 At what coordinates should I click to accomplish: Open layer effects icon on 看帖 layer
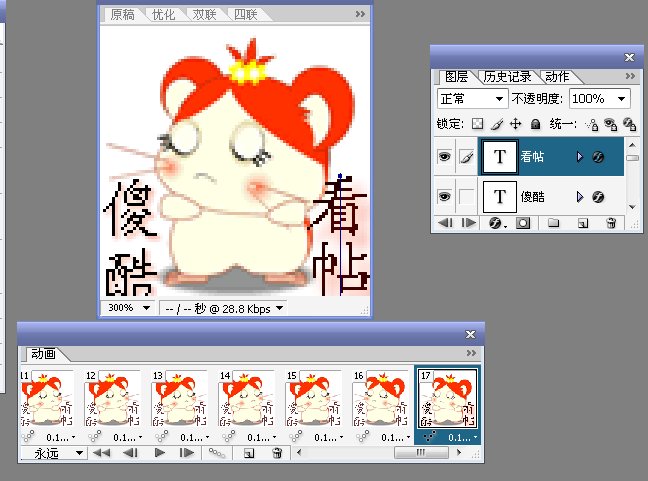[x=598, y=157]
